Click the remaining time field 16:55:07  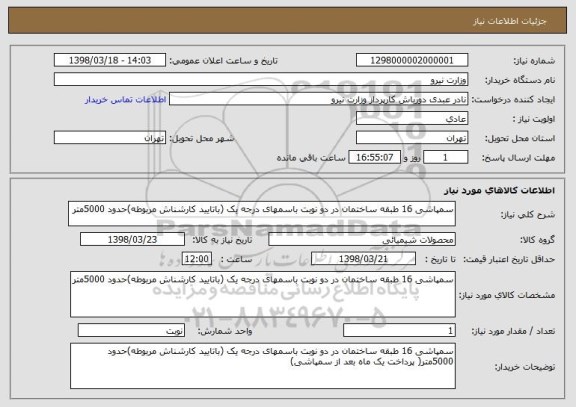click(374, 158)
